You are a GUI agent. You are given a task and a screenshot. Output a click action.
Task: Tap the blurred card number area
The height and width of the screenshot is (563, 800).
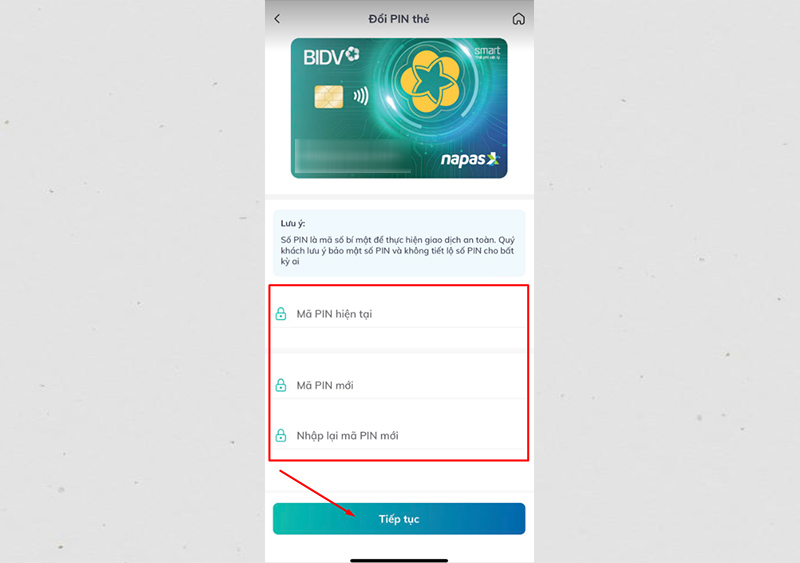pyautogui.click(x=354, y=156)
